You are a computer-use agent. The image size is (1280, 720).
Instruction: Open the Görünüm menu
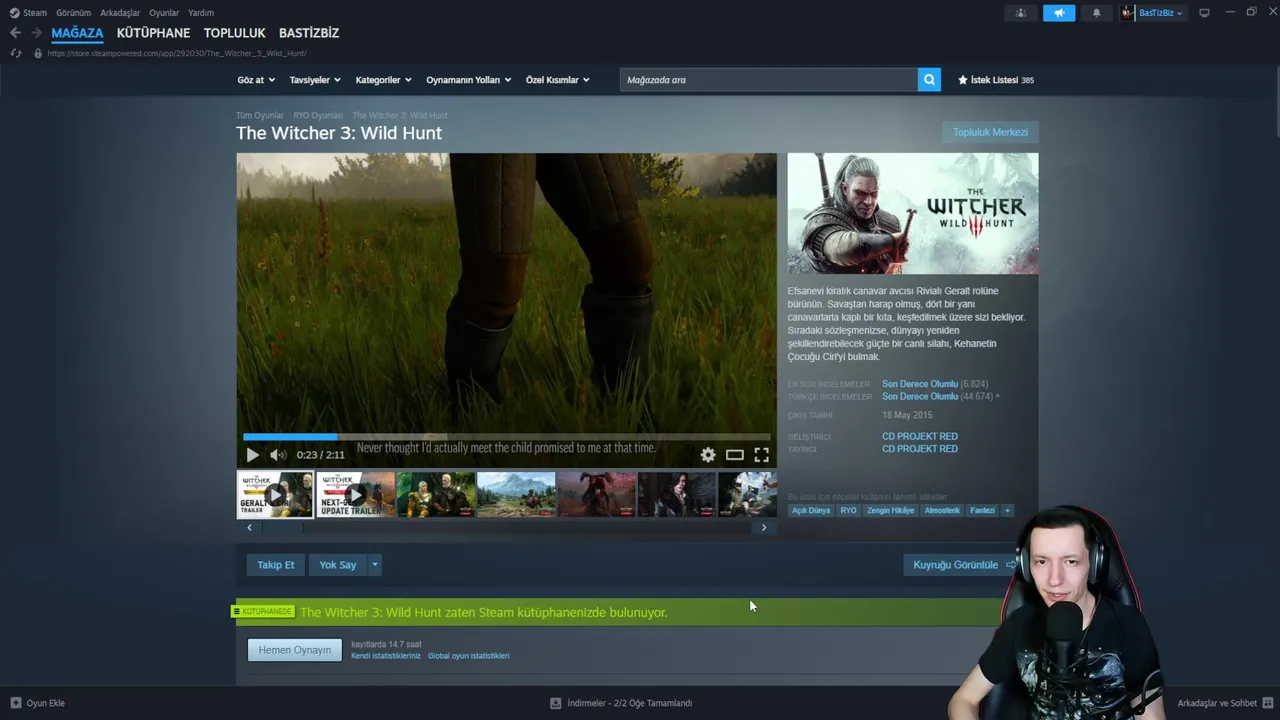(x=73, y=13)
